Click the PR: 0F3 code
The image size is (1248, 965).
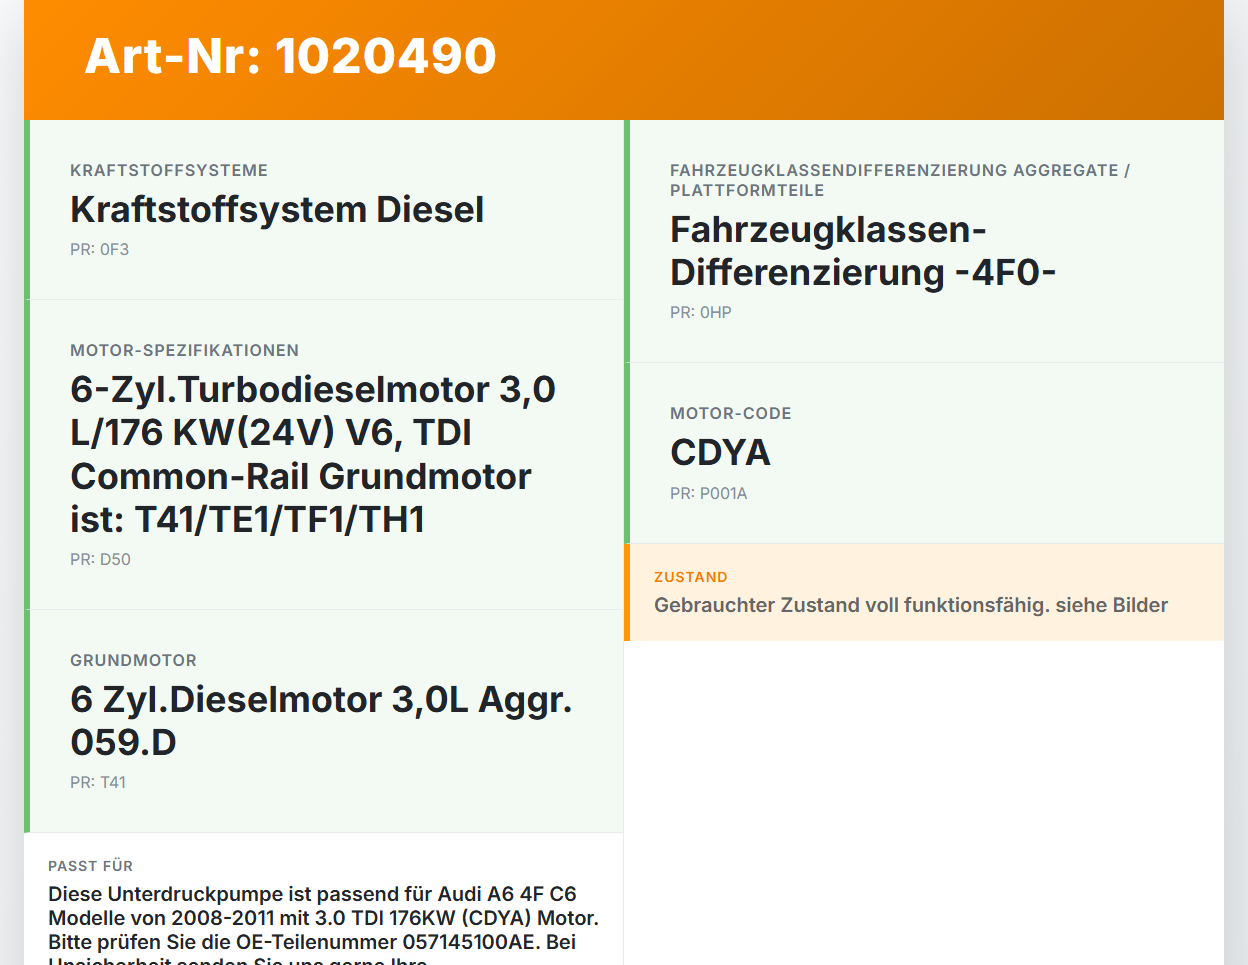click(x=99, y=250)
